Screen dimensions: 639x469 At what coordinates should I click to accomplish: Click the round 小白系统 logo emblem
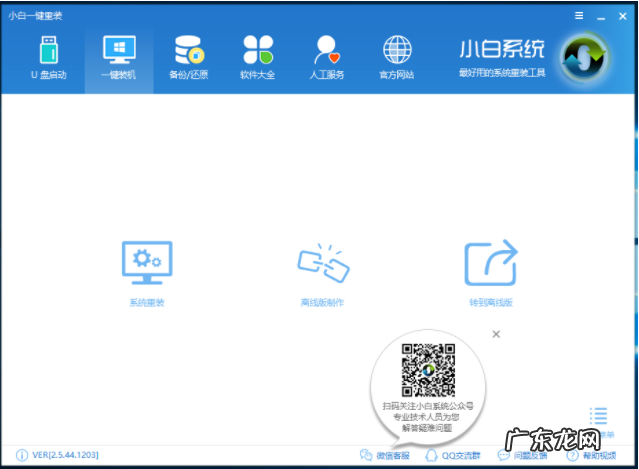[x=584, y=59]
